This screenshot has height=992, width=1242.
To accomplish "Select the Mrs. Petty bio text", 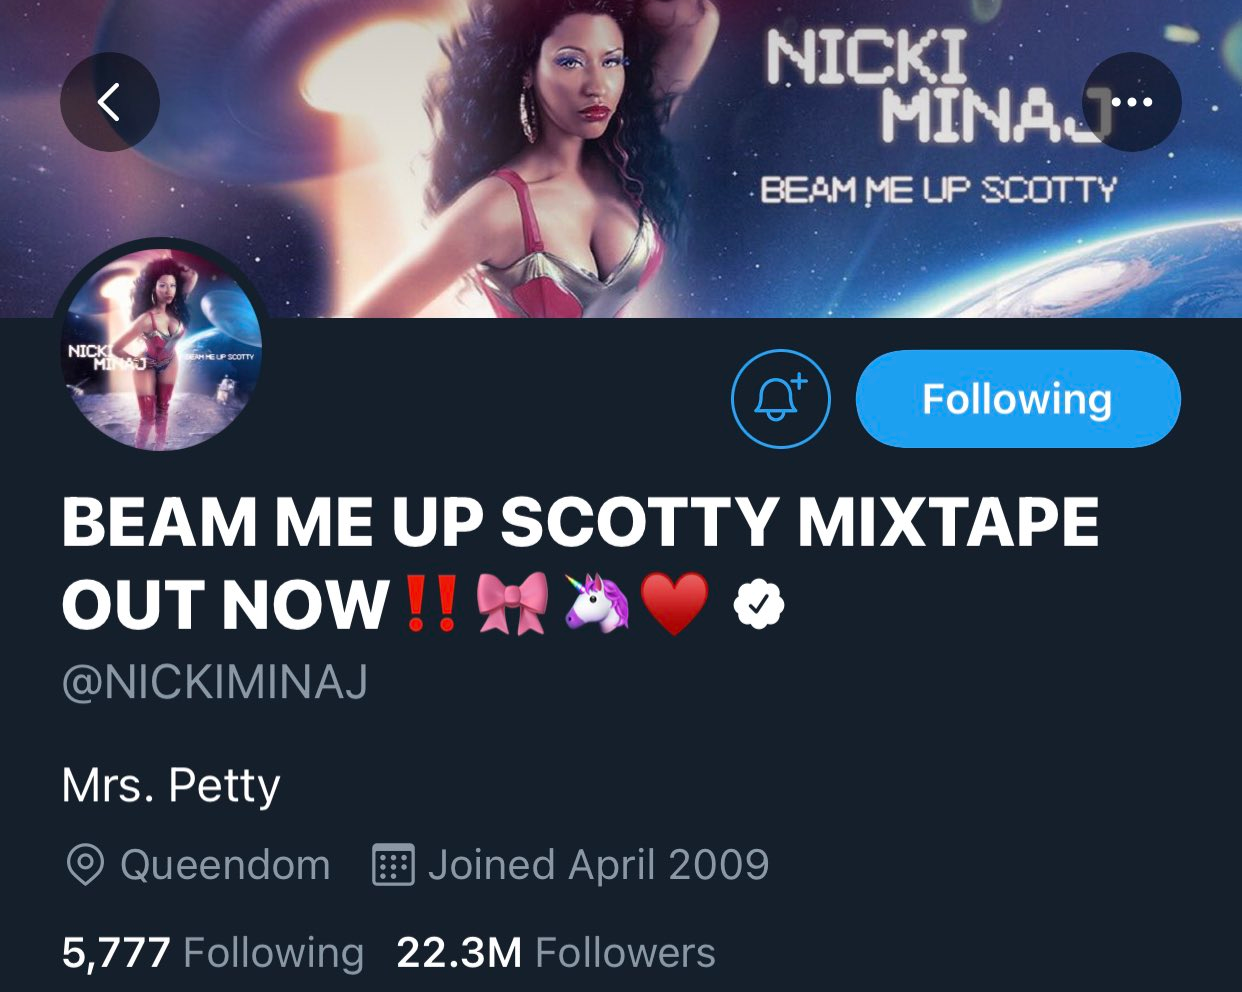I will click(171, 786).
